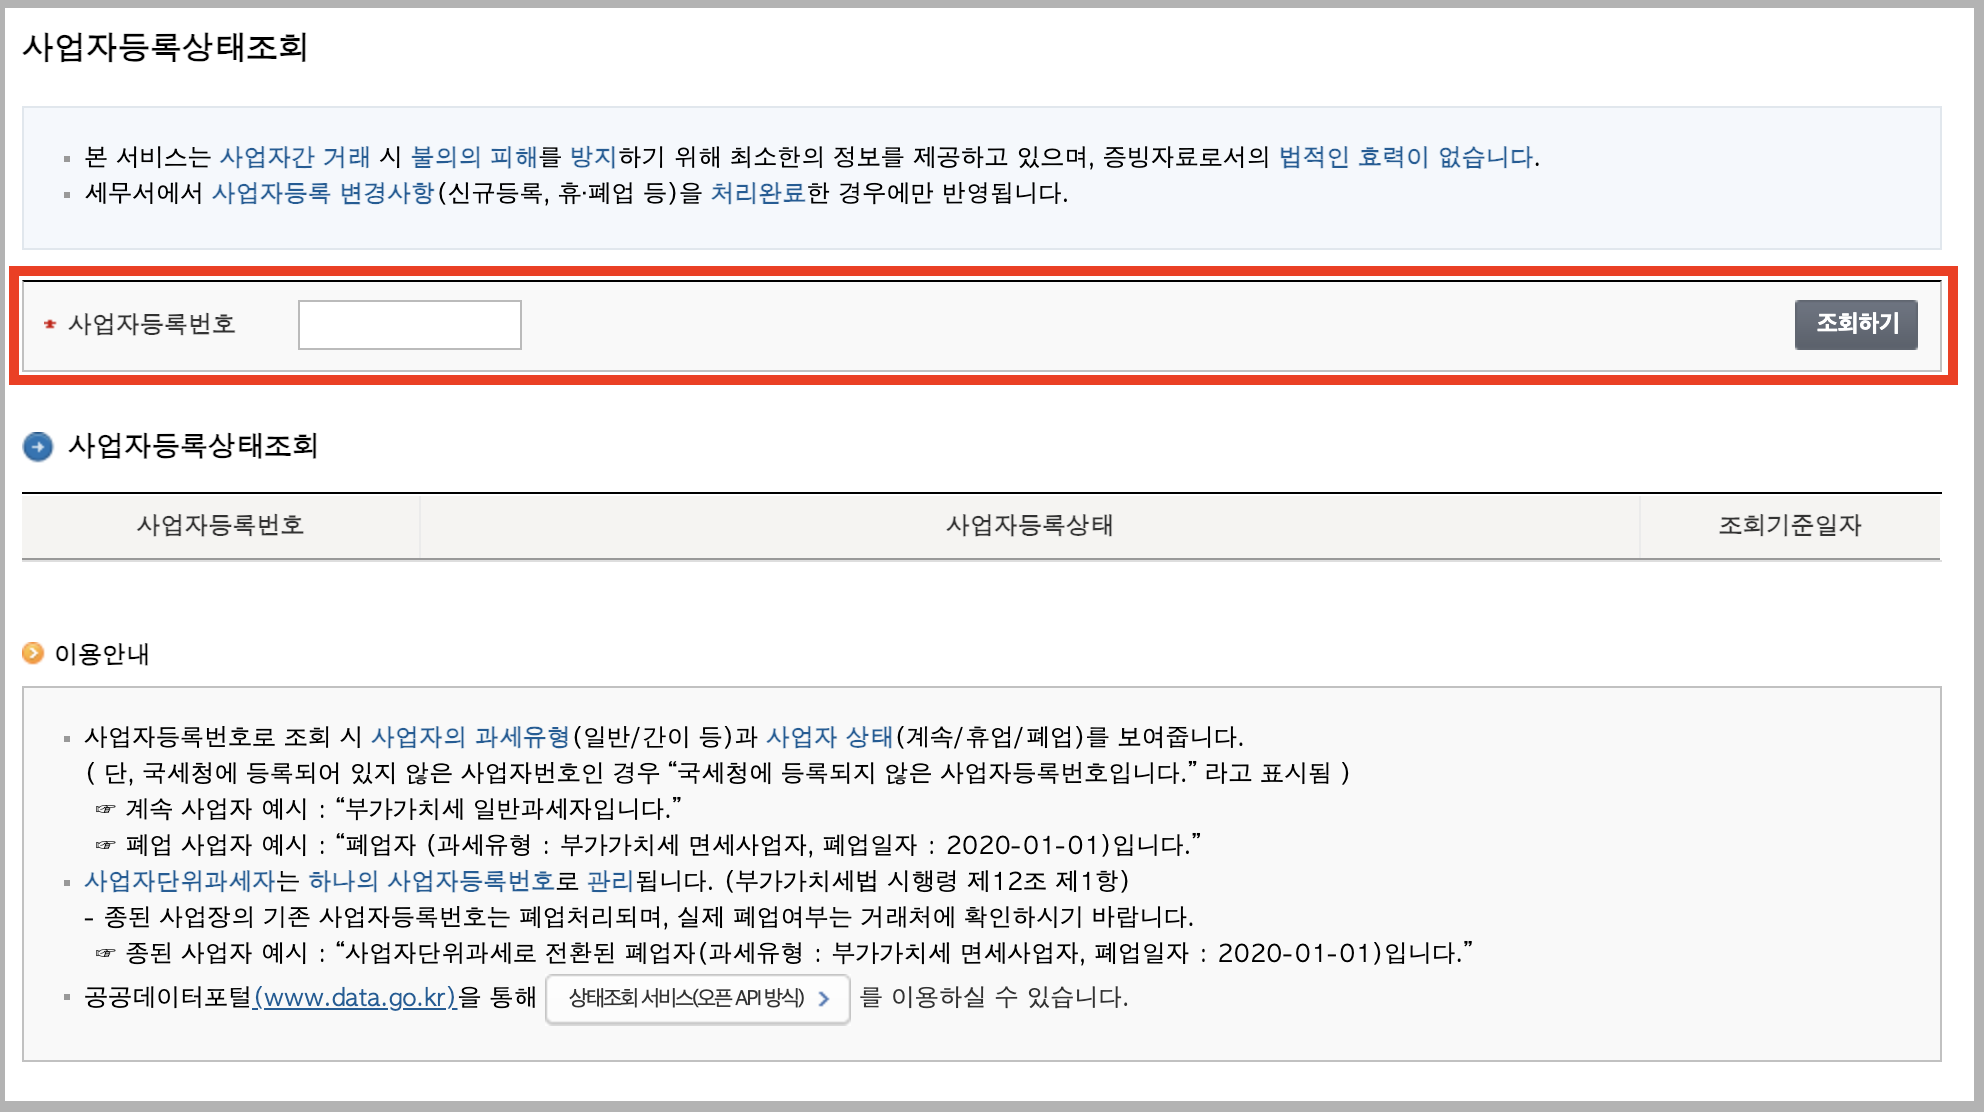Select the 조회기준일자 table column header
The height and width of the screenshot is (1112, 1984).
tap(1789, 525)
